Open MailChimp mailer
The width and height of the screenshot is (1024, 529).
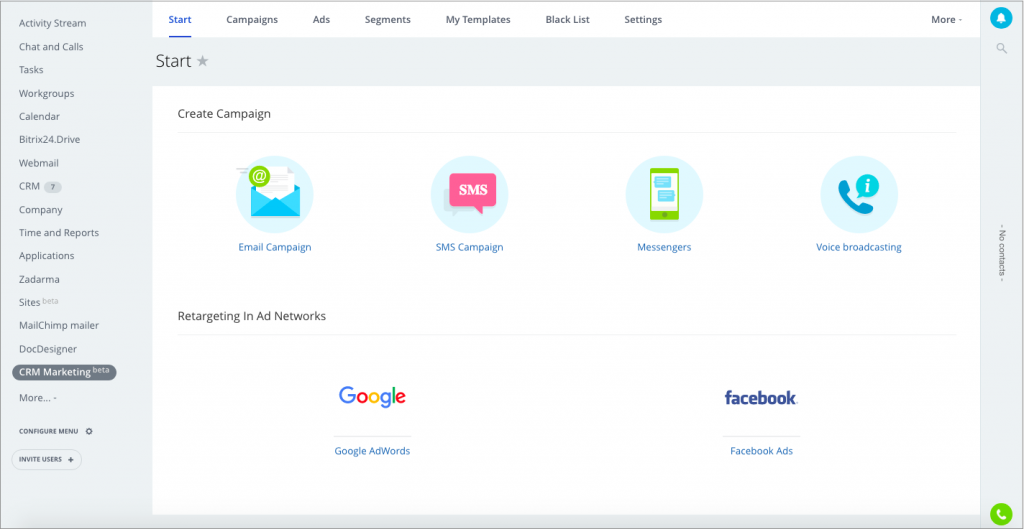coord(59,325)
